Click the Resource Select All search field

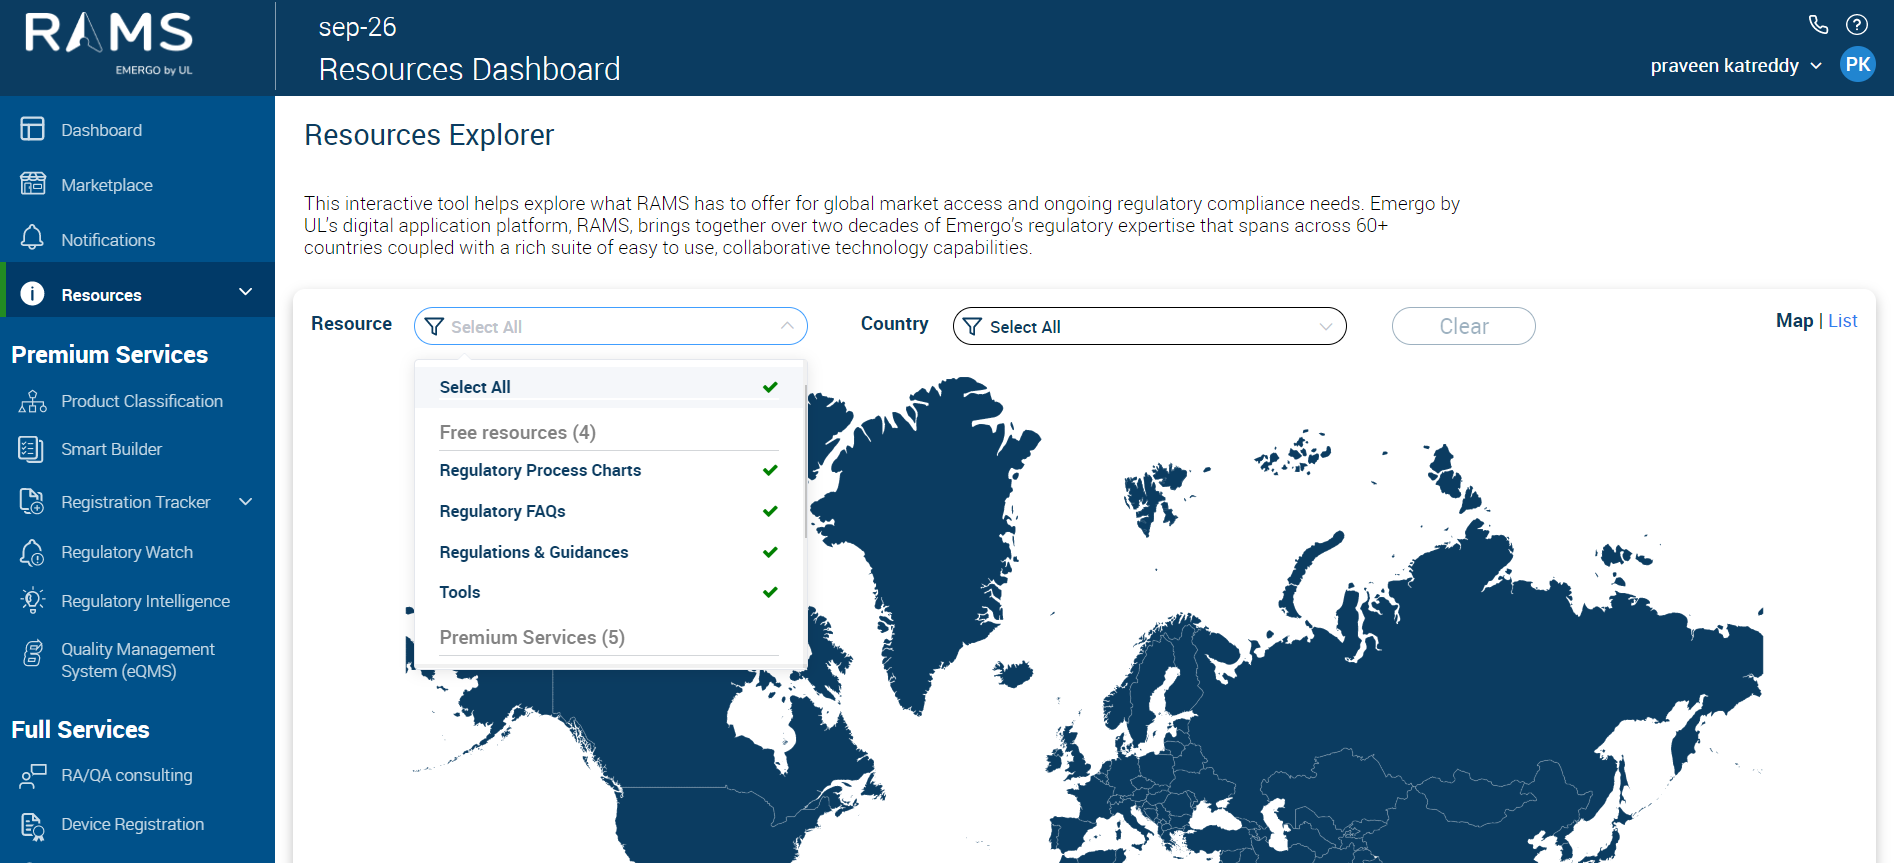click(x=611, y=326)
